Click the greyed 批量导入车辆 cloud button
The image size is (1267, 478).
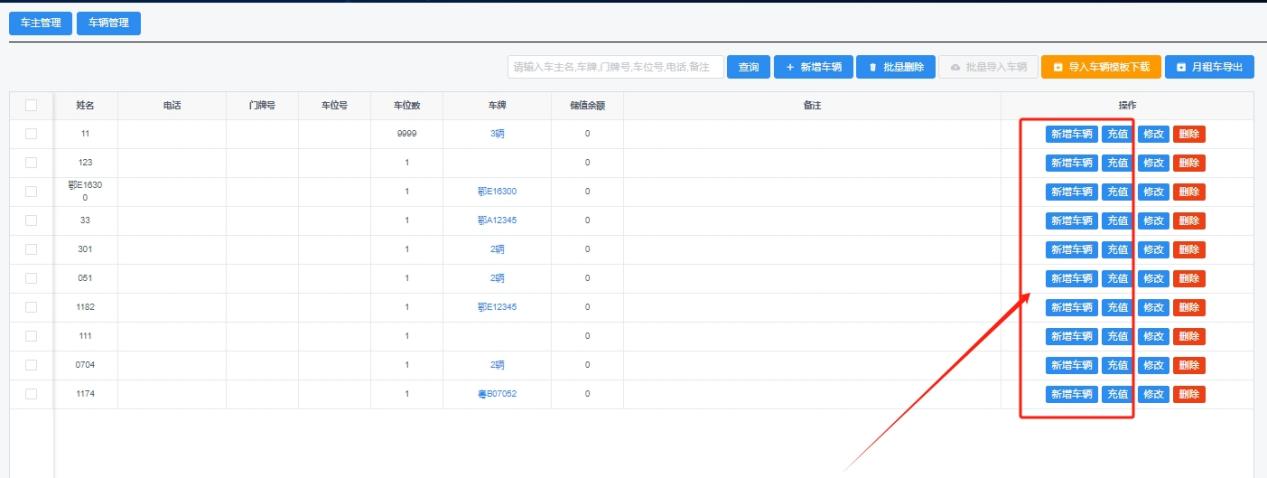(x=987, y=67)
